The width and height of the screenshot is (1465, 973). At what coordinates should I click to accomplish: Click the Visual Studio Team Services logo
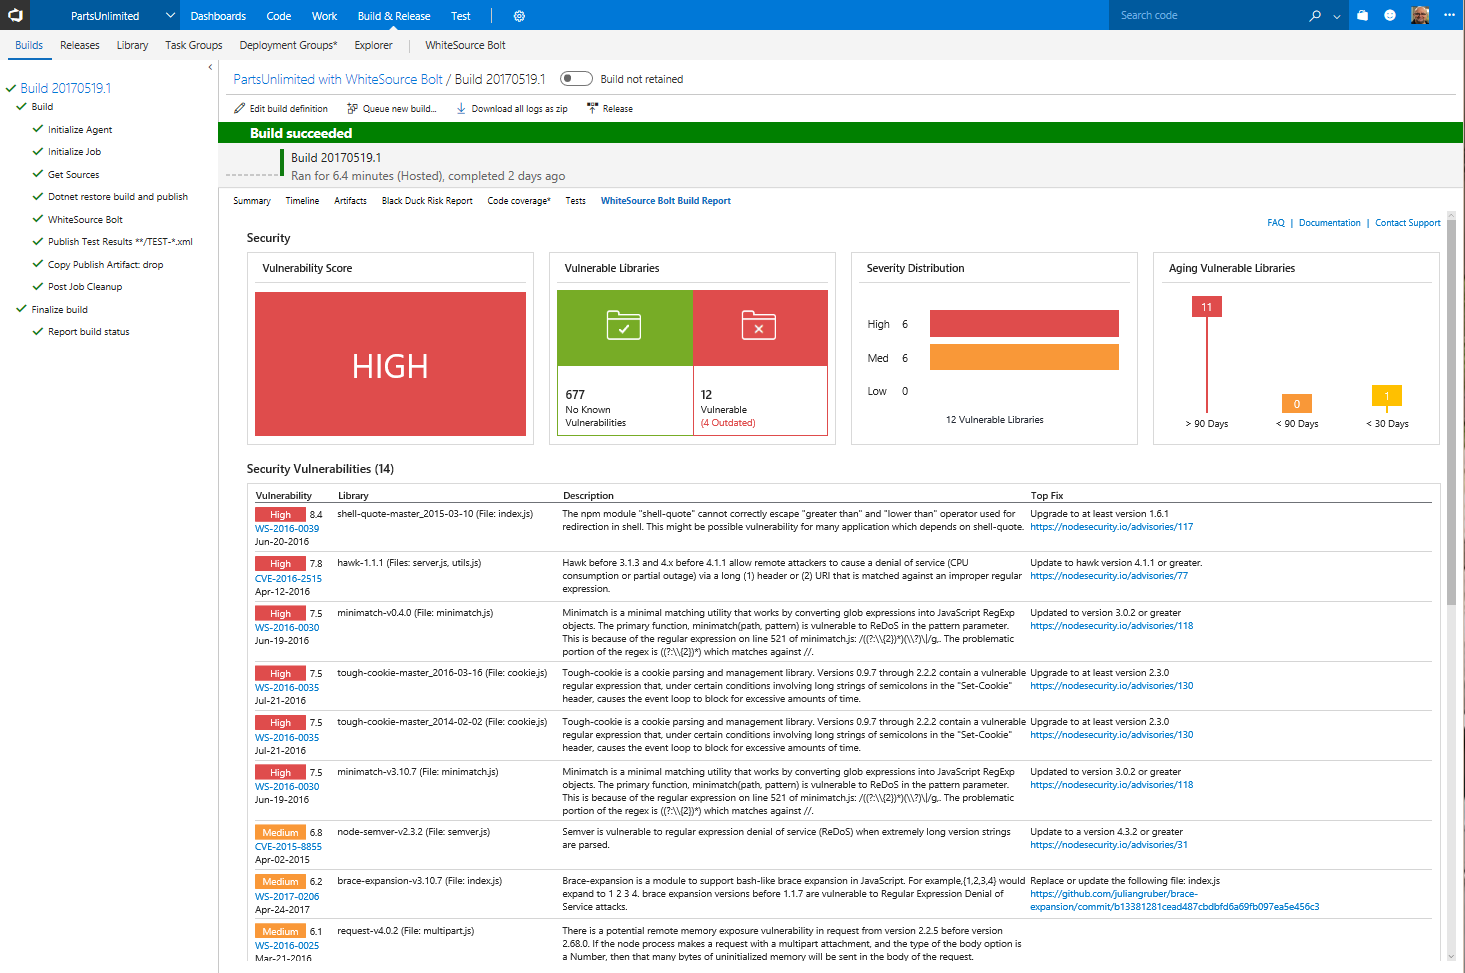15,15
